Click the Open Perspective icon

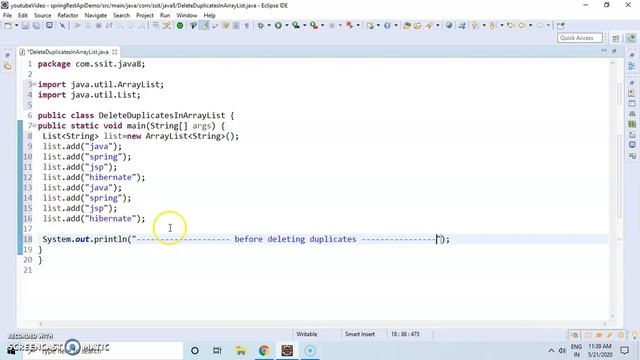pos(616,38)
